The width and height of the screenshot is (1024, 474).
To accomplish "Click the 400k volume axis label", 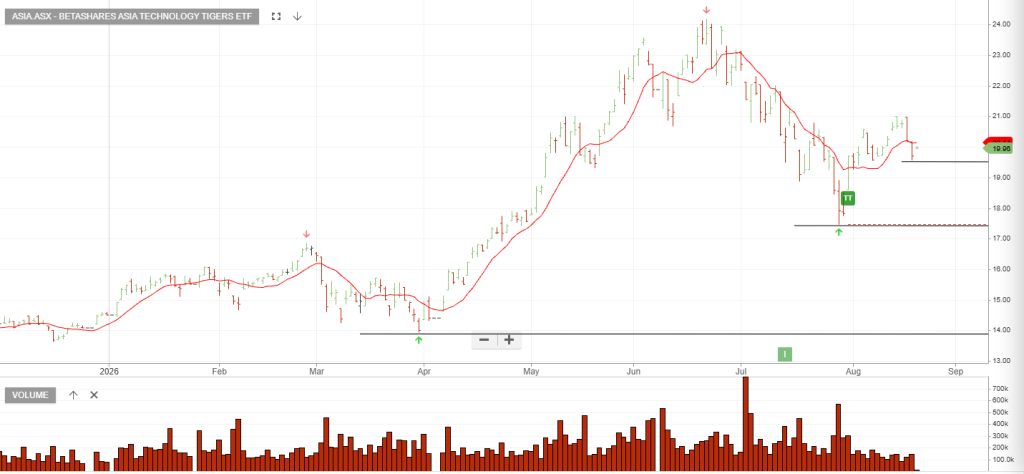I will pyautogui.click(x=1002, y=424).
